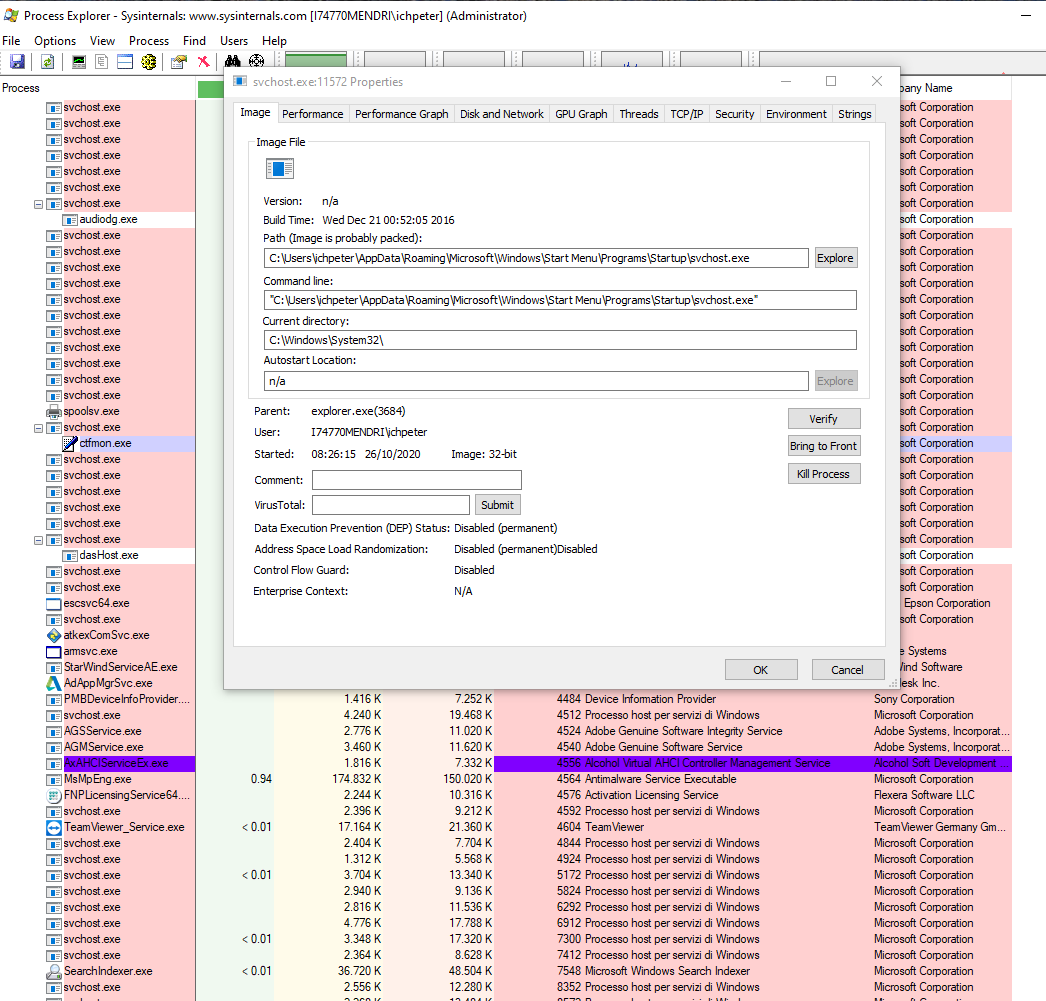Viewport: 1046px width, 1001px height.
Task: Switch to the Threads tab
Action: click(x=638, y=114)
